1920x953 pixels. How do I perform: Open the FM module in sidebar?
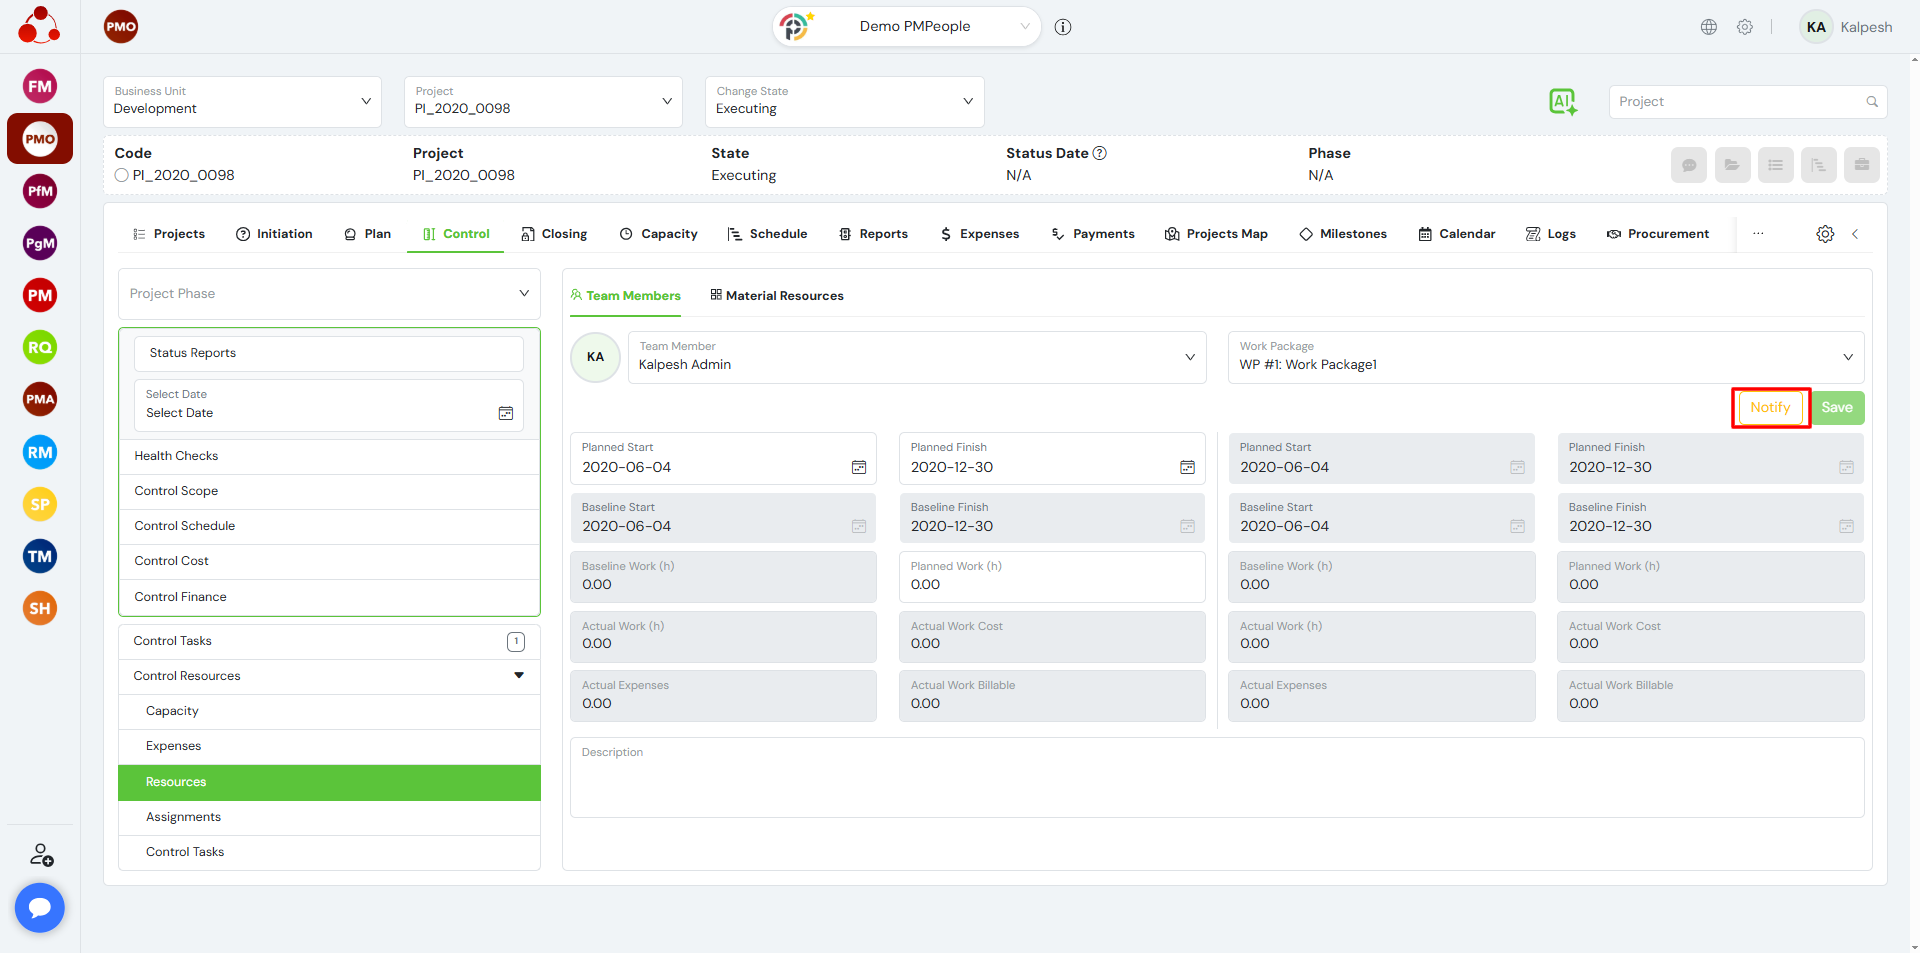coord(40,86)
